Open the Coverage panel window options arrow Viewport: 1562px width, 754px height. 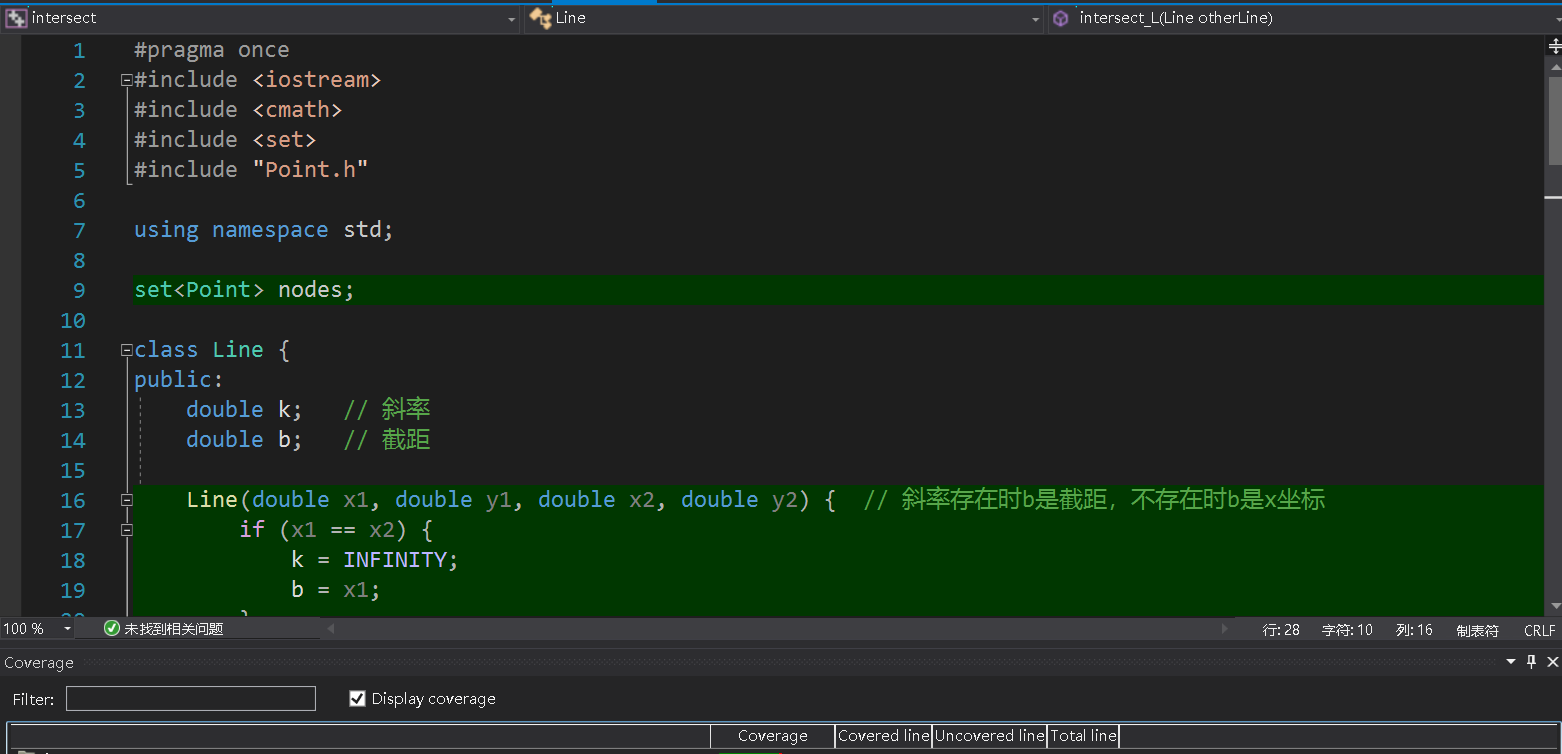click(x=1511, y=662)
